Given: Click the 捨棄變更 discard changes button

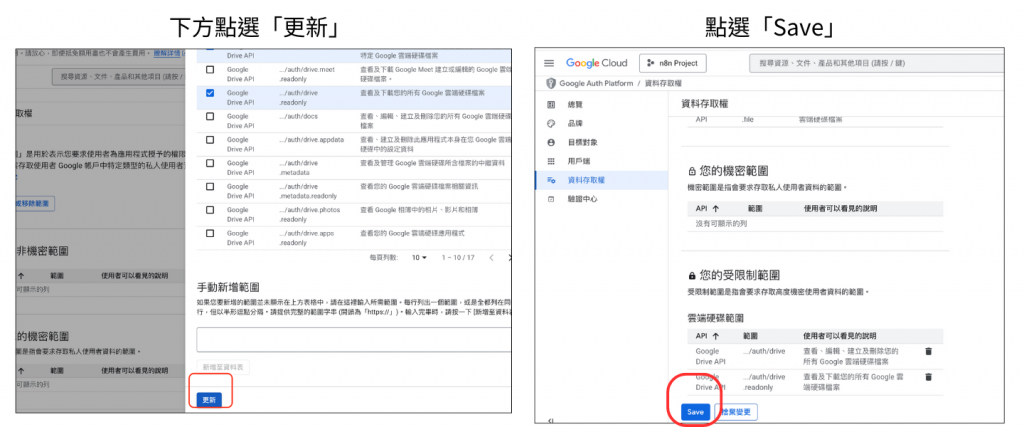Looking at the screenshot, I should click(737, 412).
